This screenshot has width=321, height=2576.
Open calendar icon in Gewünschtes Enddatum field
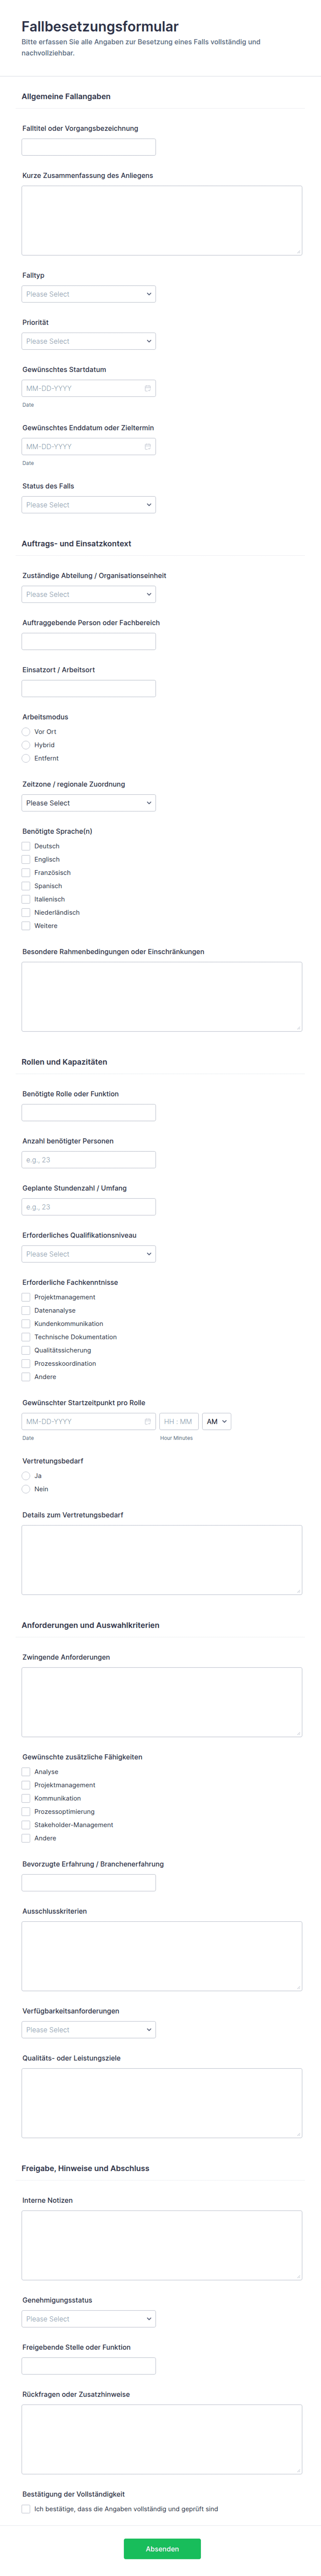147,446
